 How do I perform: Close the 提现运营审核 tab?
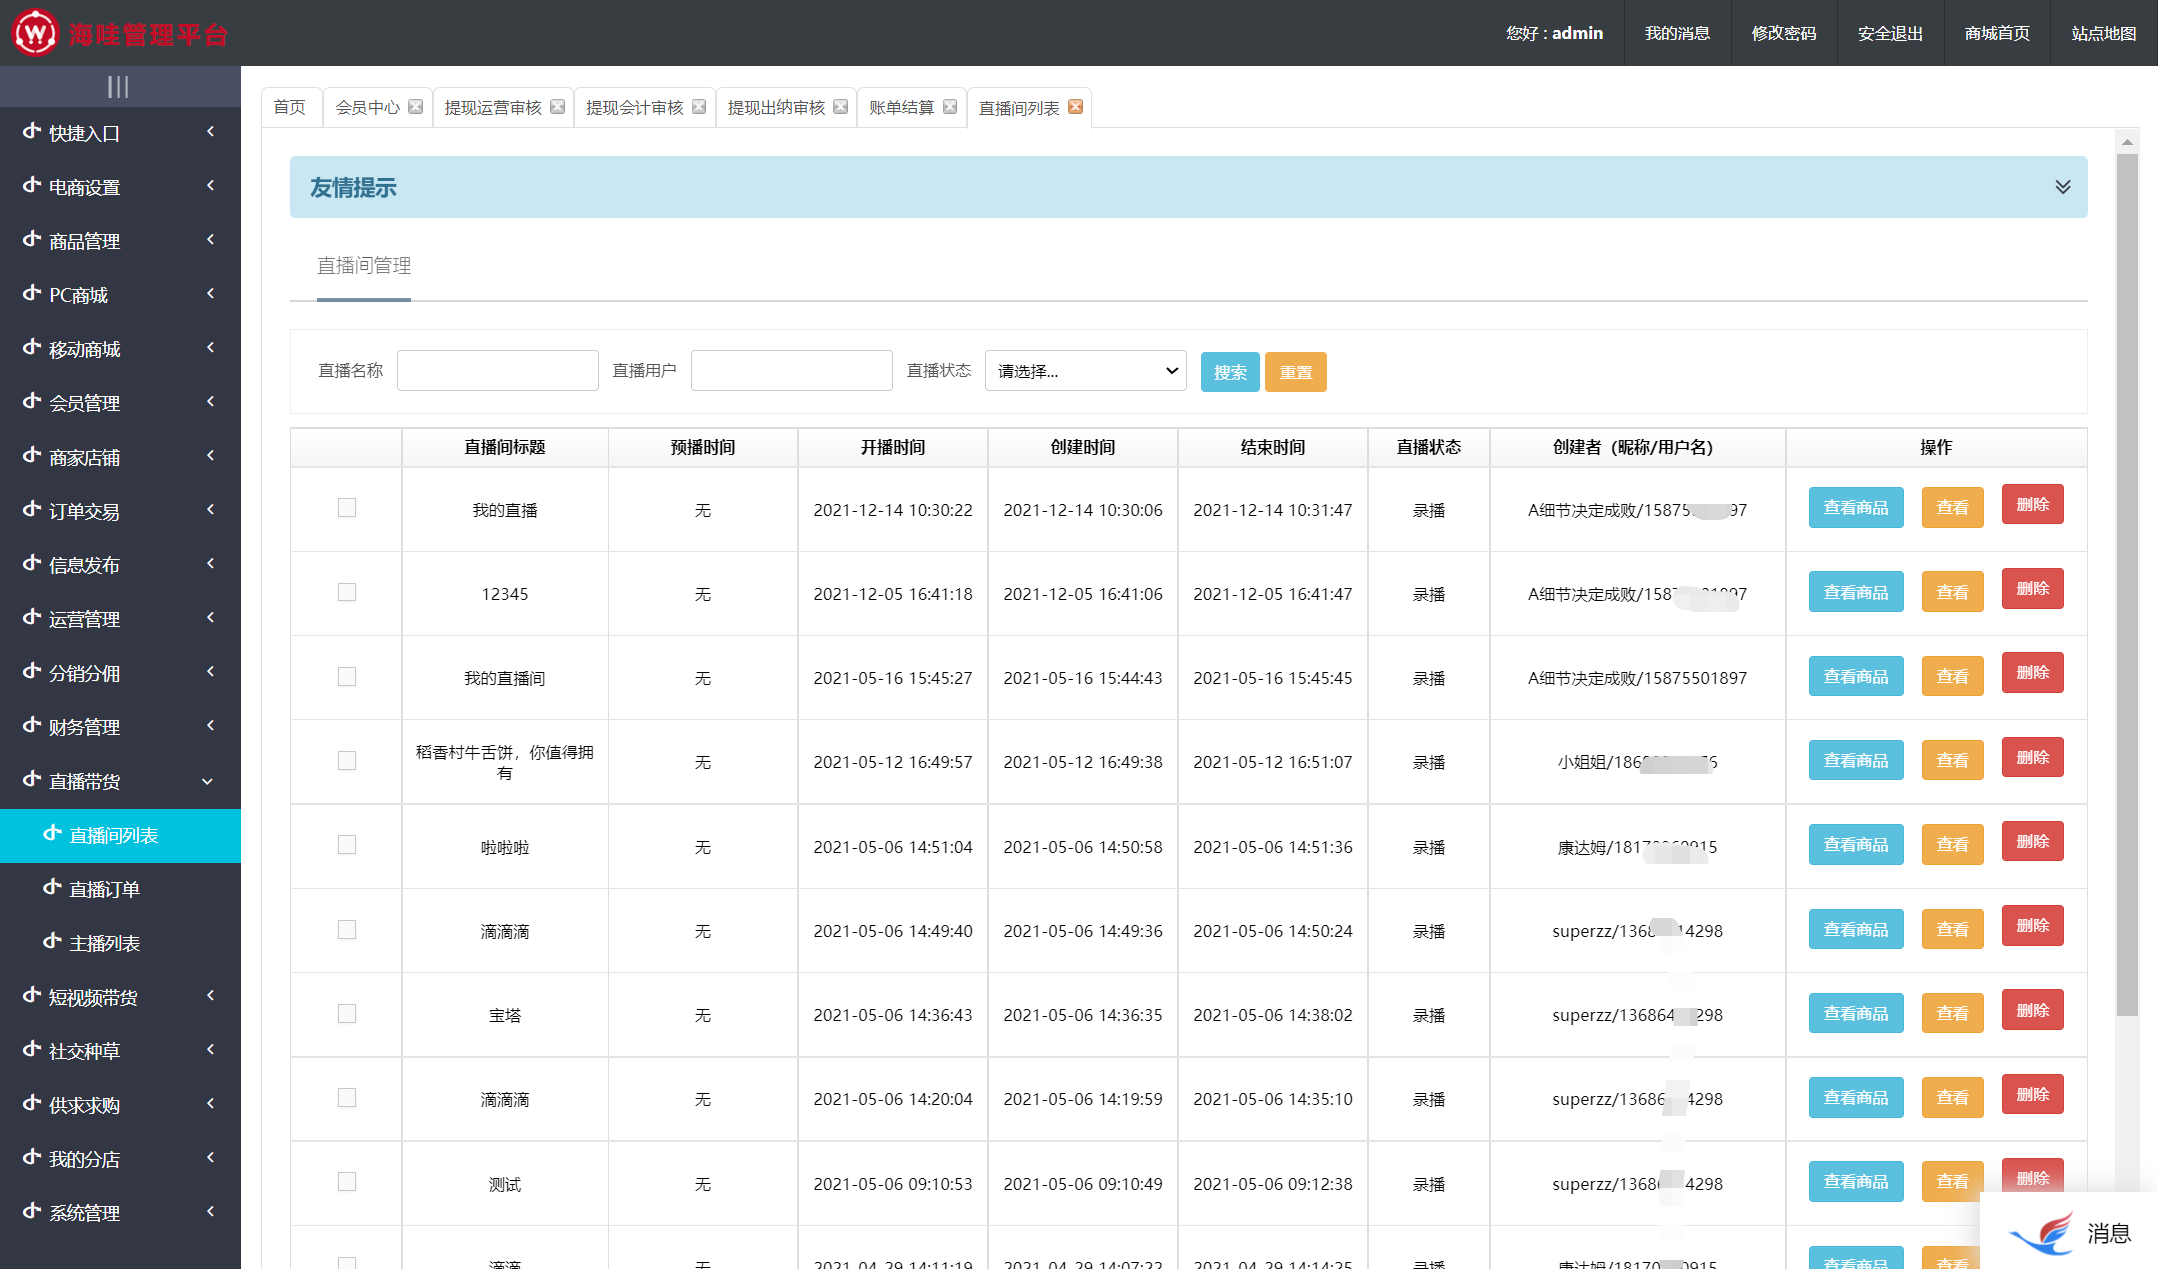(557, 107)
